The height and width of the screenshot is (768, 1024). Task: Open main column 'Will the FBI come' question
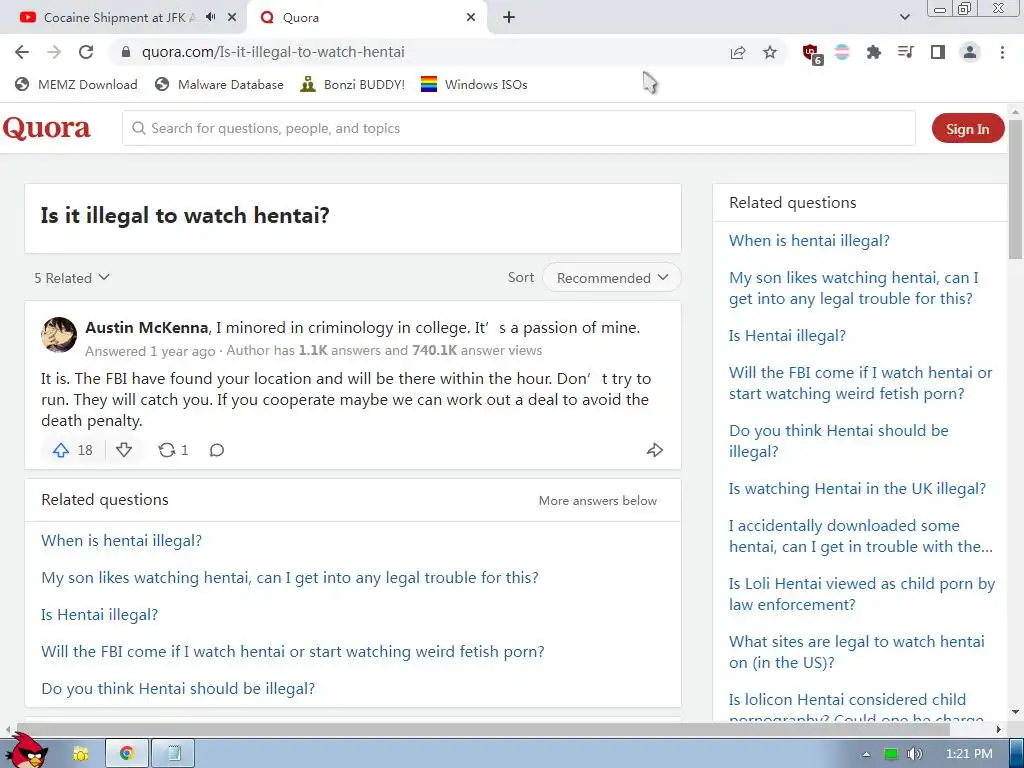tap(293, 652)
